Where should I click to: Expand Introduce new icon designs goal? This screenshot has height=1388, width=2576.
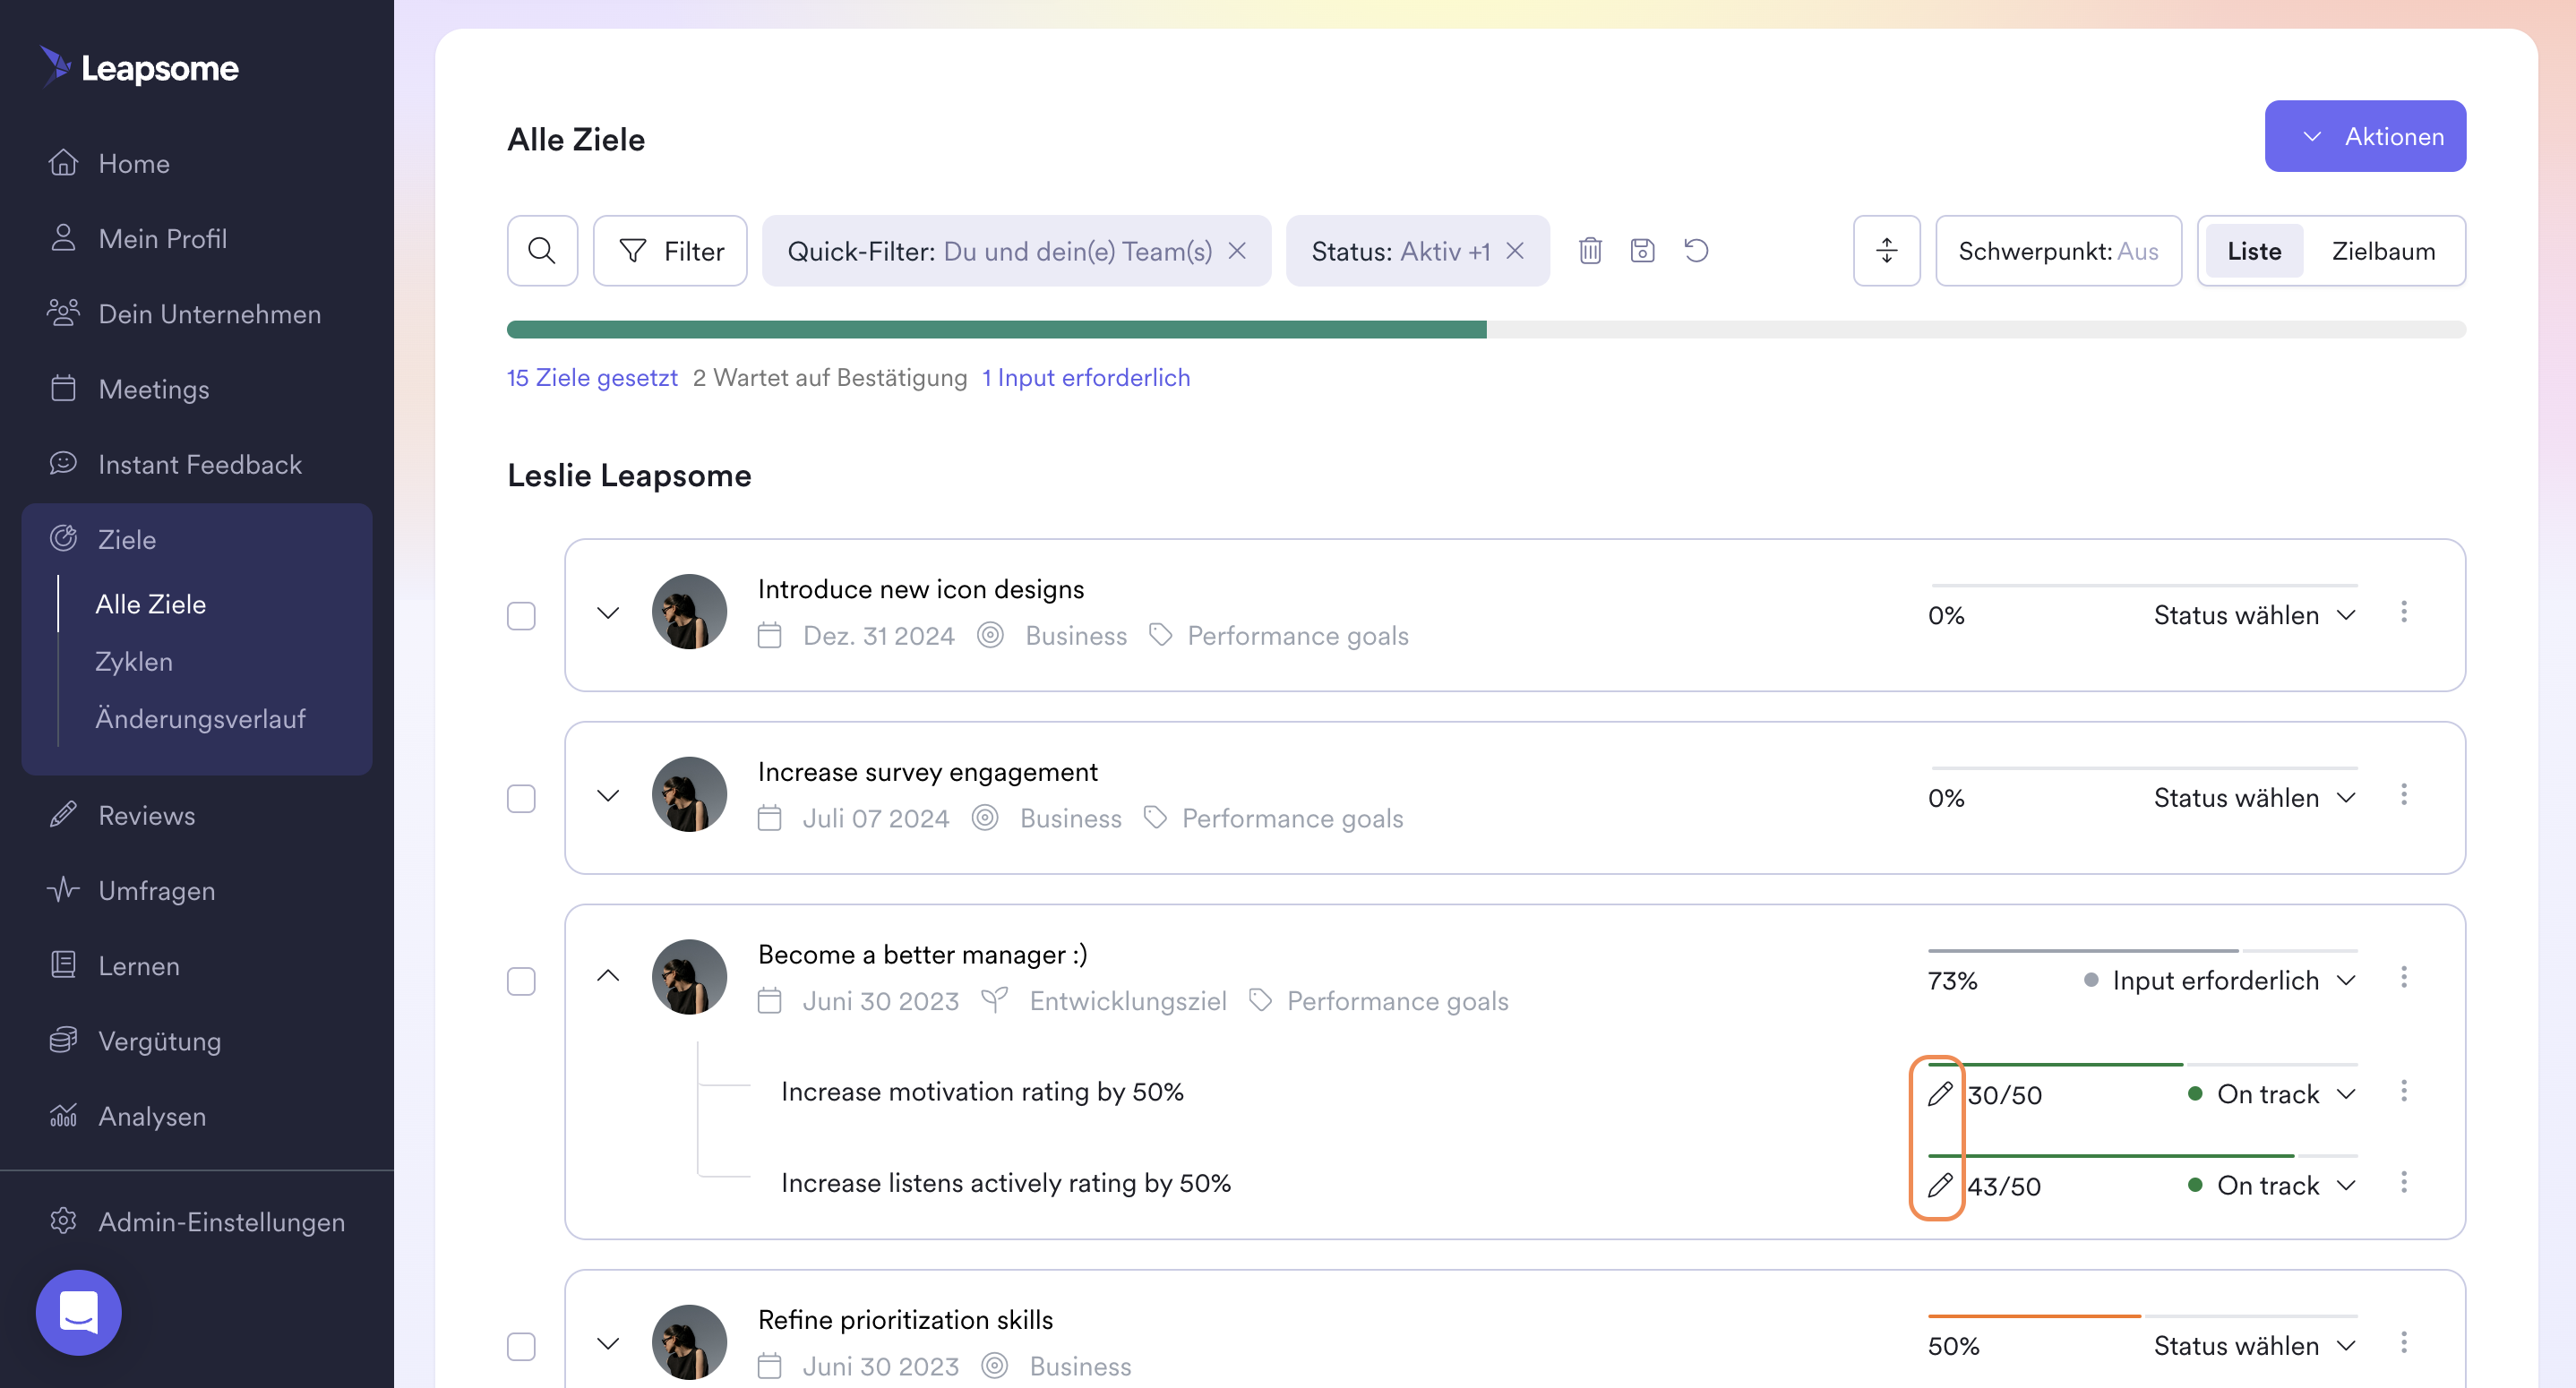(x=608, y=612)
